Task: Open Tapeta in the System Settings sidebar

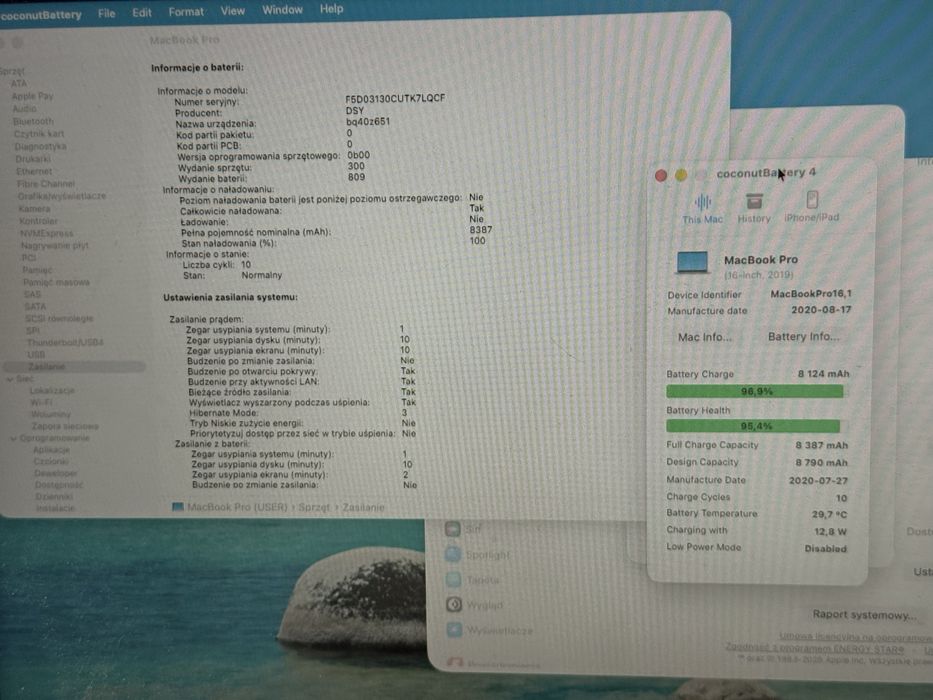Action: click(x=472, y=579)
